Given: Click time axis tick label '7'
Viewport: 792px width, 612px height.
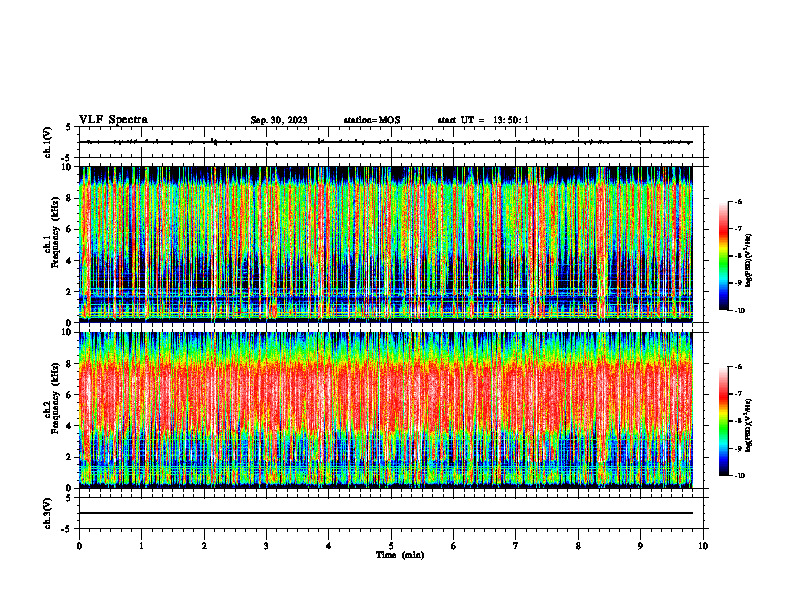Looking at the screenshot, I should (516, 546).
